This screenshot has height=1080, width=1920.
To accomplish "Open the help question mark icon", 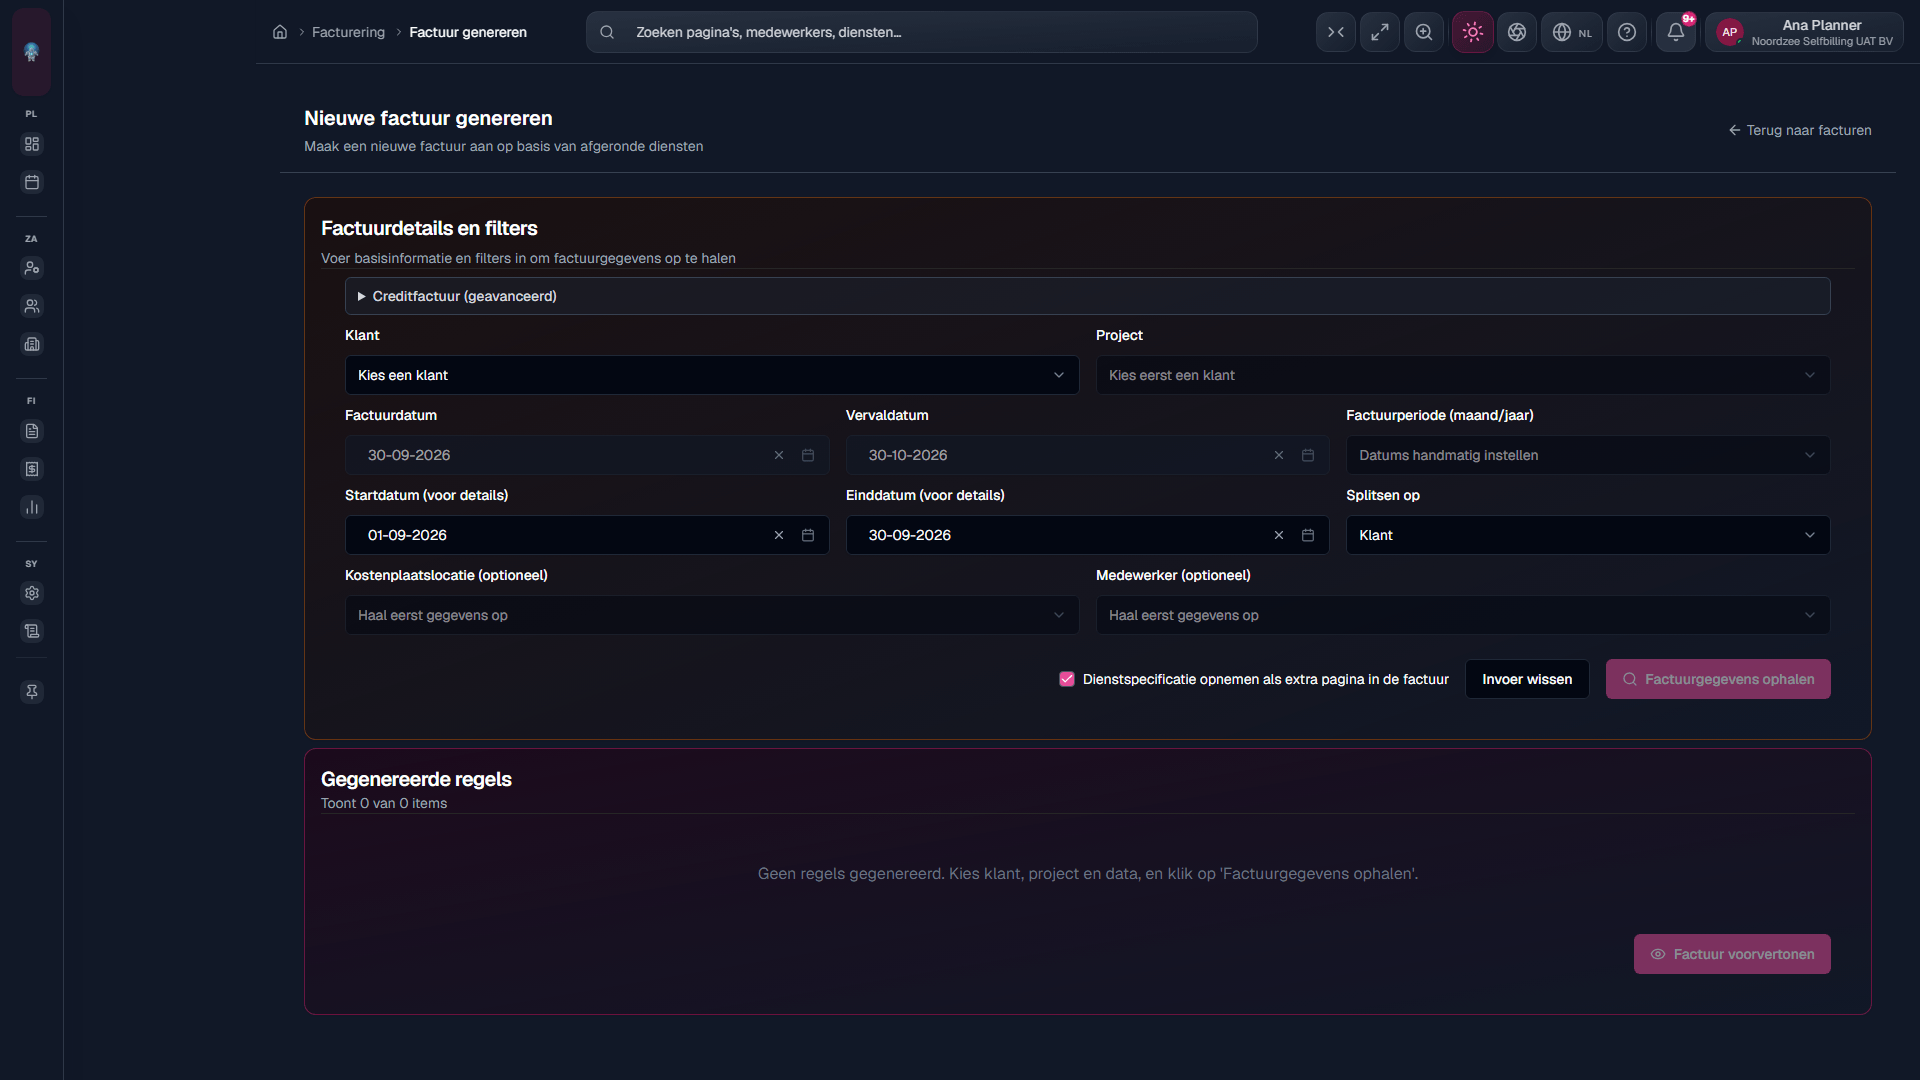I will click(1627, 32).
